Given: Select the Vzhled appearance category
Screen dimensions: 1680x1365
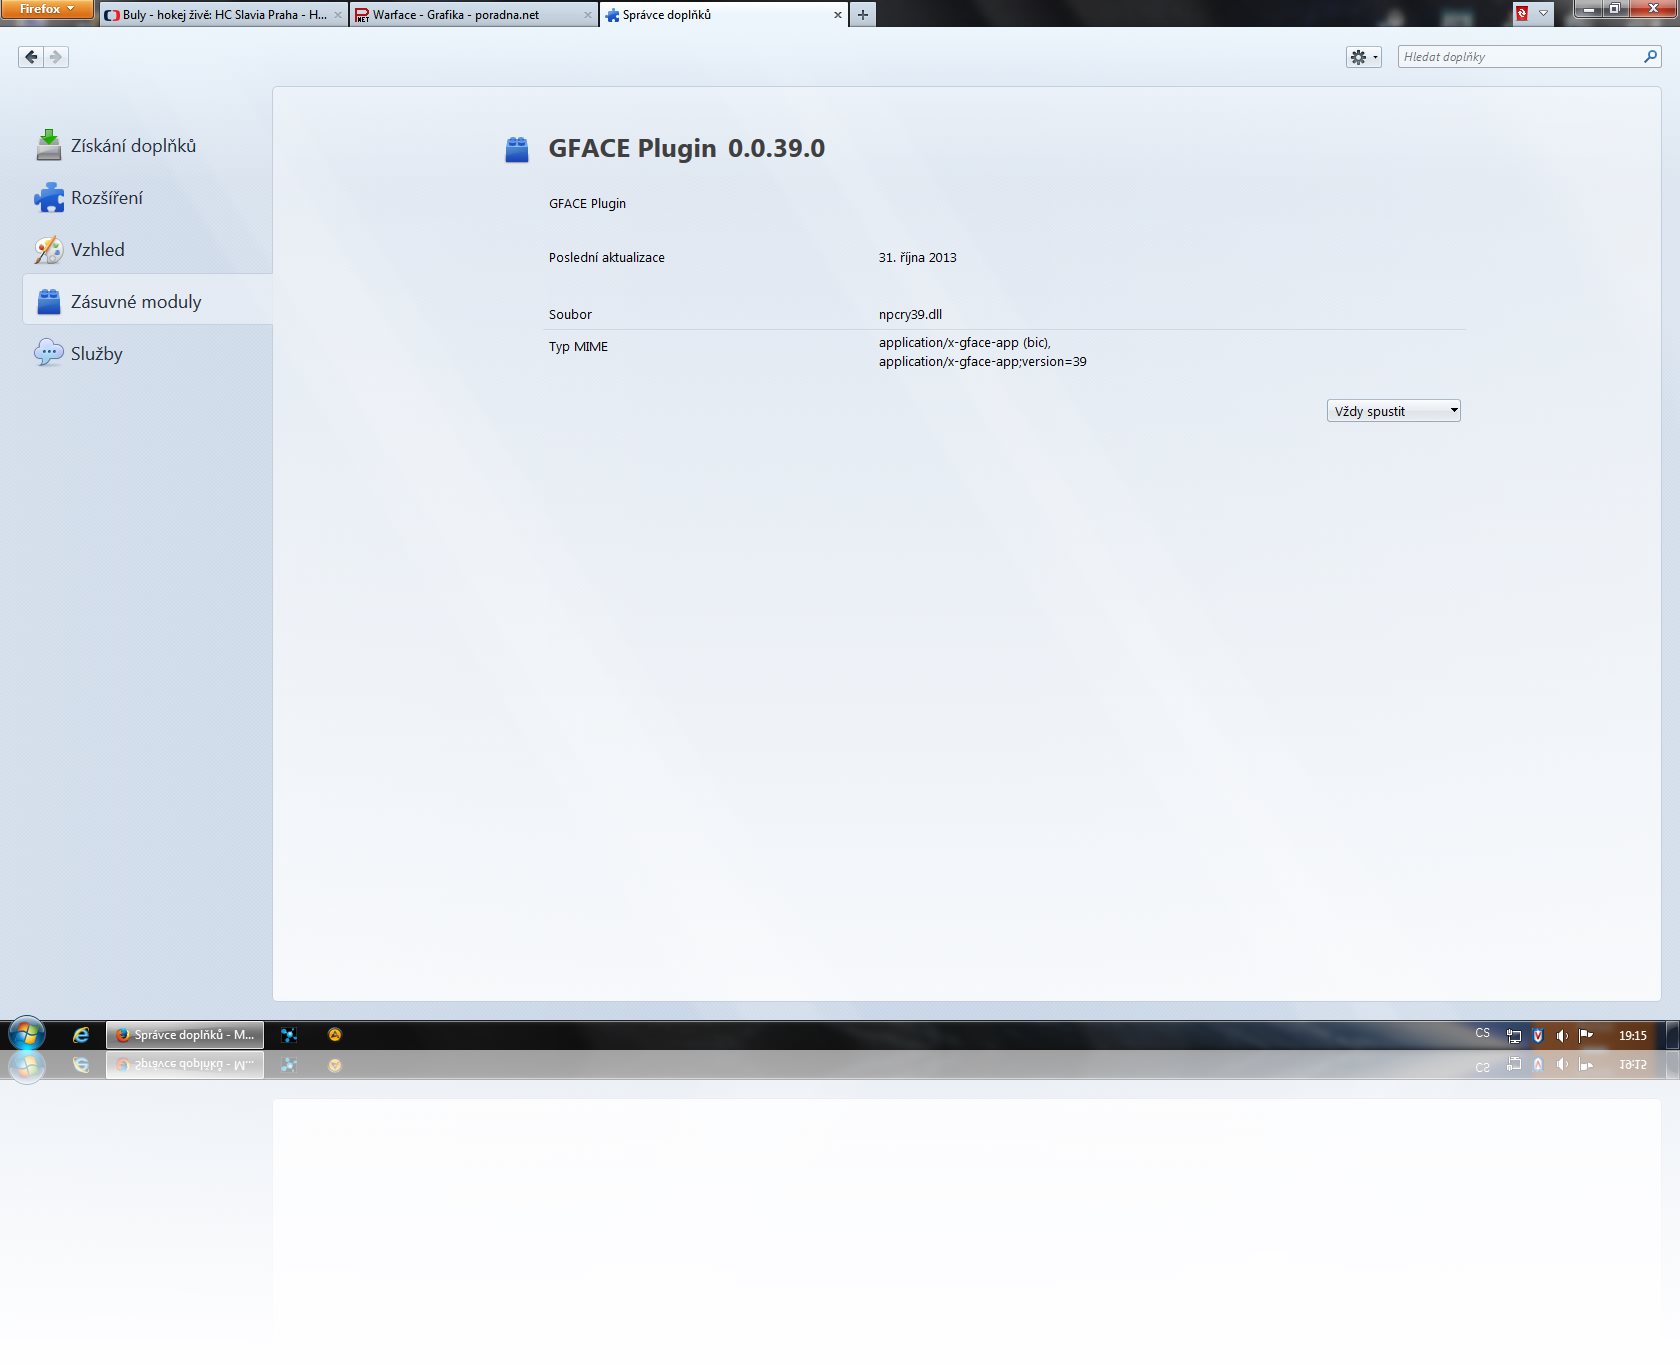Looking at the screenshot, I should (97, 250).
